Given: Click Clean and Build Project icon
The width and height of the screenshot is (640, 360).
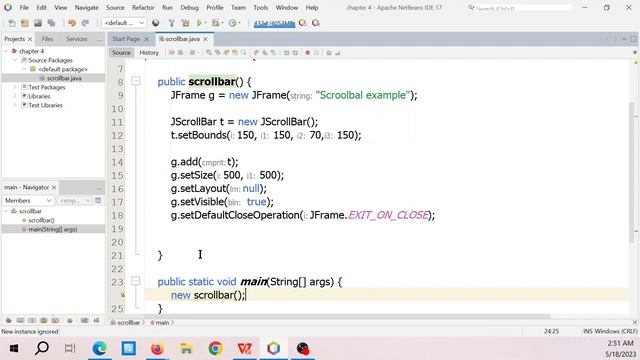Looking at the screenshot, I should click(185, 23).
